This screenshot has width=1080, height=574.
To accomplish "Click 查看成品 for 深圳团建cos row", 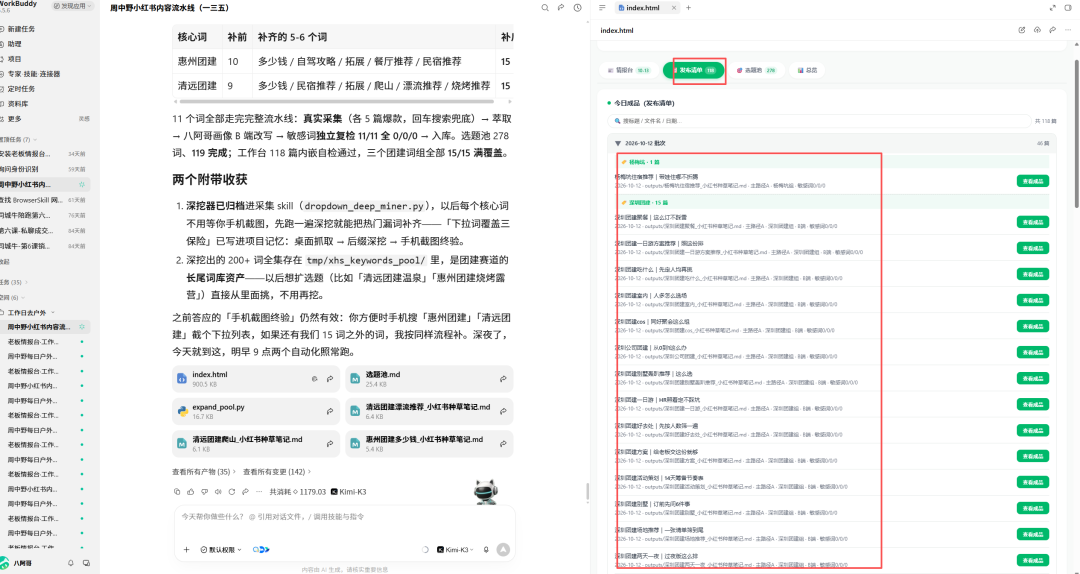I will pos(1032,326).
